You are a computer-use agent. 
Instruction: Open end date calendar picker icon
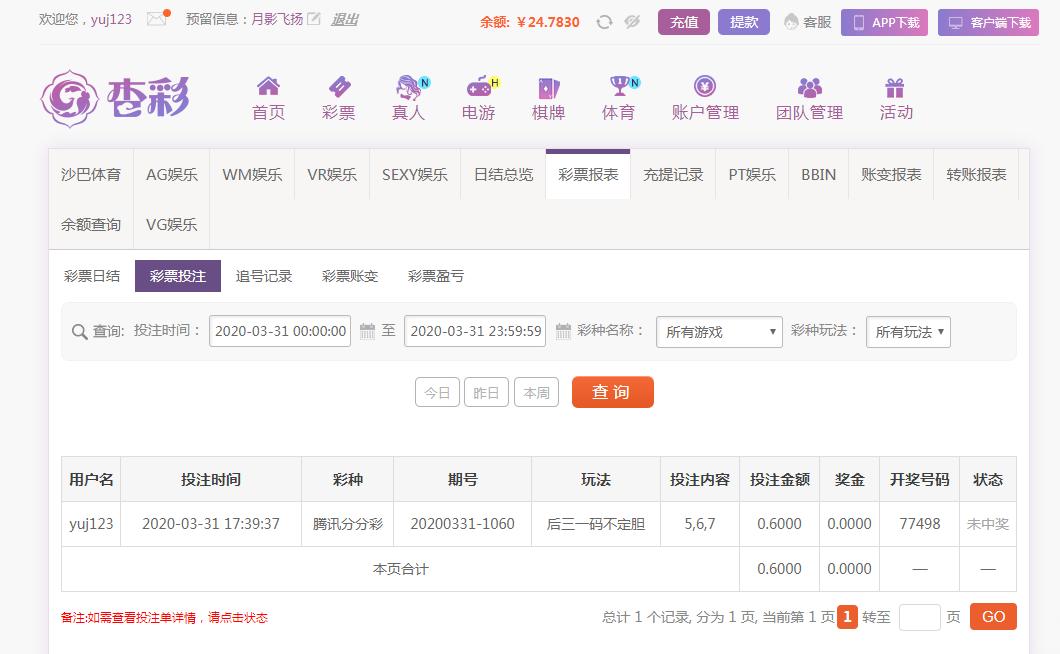[x=563, y=331]
